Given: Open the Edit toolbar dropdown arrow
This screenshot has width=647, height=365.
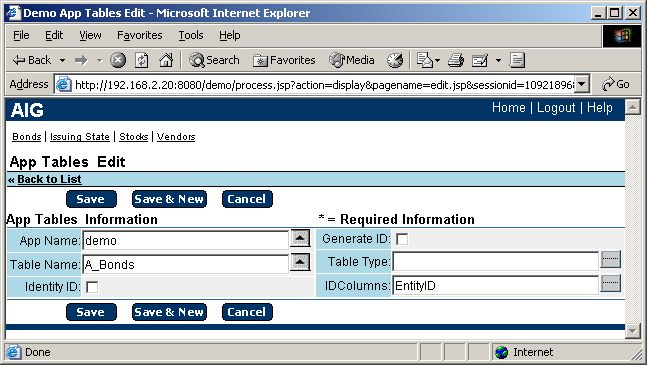Looking at the screenshot, I should point(498,61).
